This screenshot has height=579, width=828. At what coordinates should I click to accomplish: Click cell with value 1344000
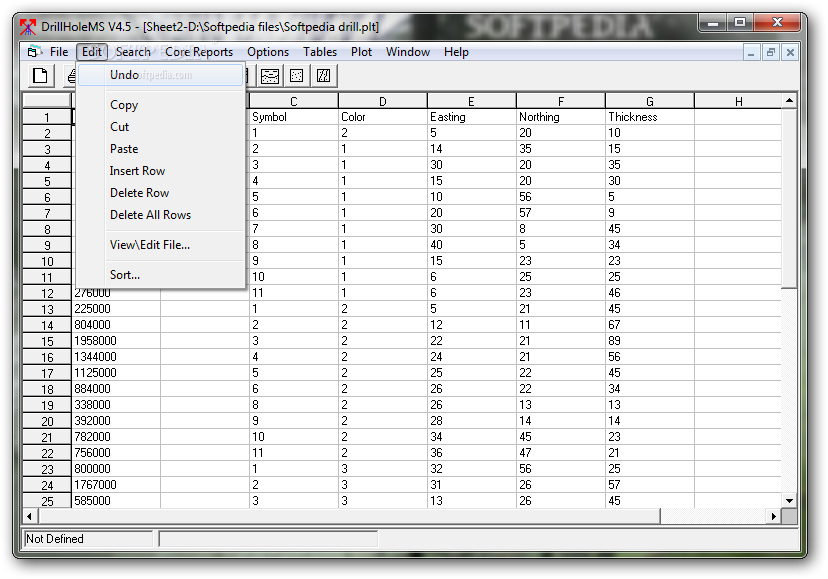click(x=116, y=357)
